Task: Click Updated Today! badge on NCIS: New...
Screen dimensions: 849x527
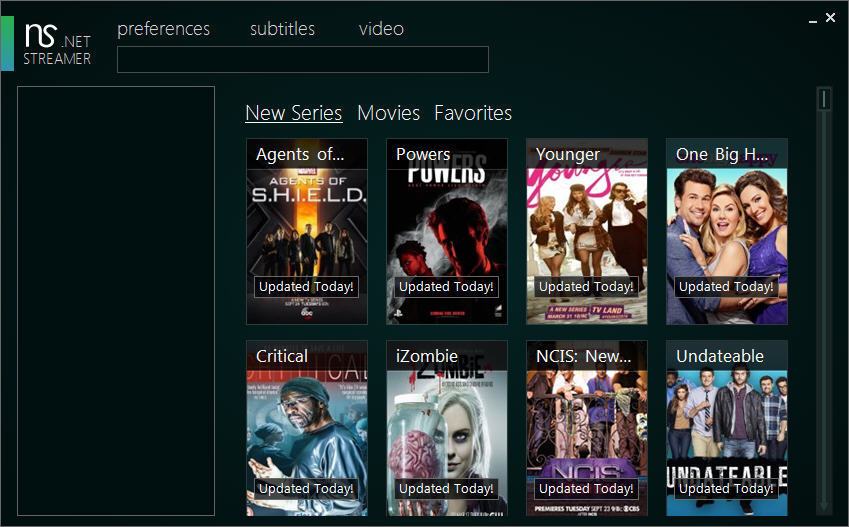Action: [586, 489]
